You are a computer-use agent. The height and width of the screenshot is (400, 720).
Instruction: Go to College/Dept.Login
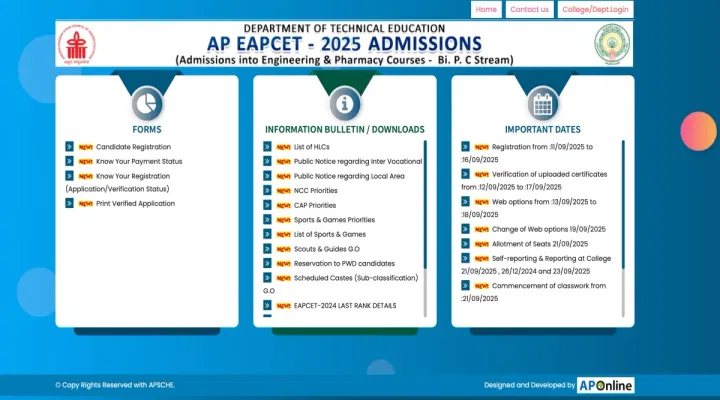tap(595, 10)
